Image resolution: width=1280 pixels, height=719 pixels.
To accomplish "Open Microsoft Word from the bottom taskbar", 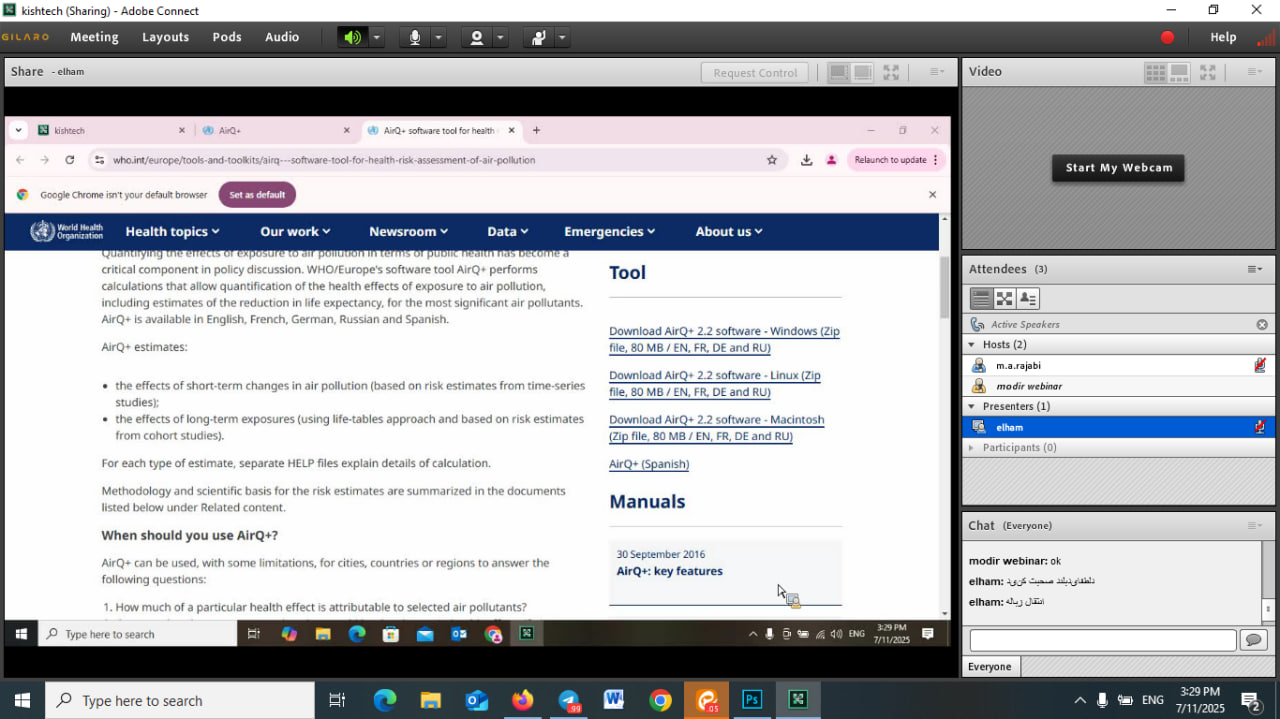I will 614,700.
